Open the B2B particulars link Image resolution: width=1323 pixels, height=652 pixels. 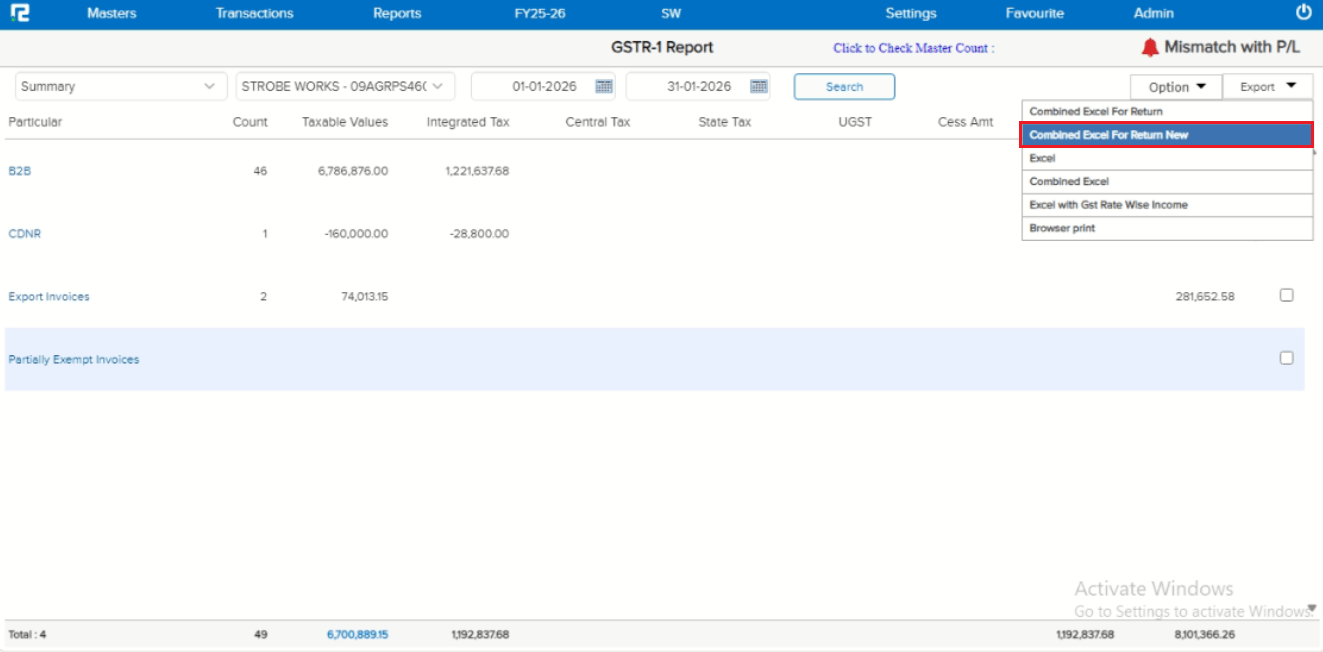[20, 171]
